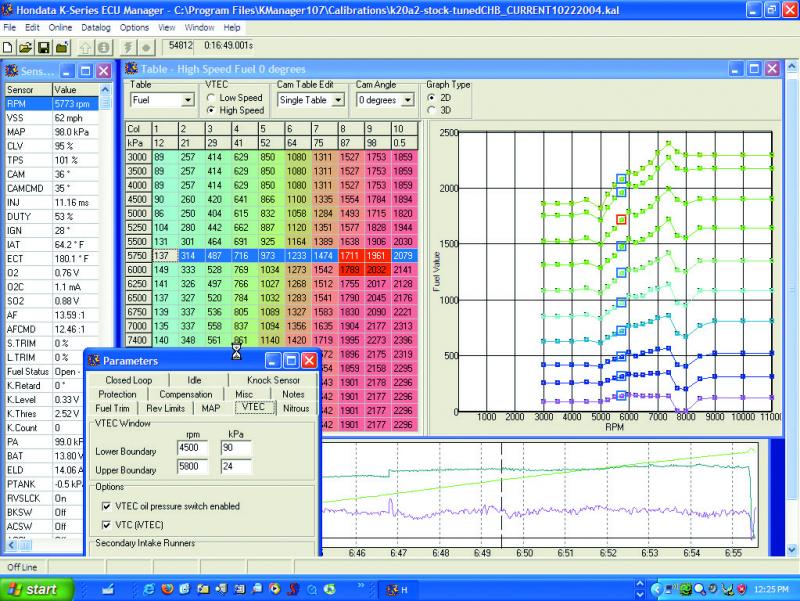Click the record datalog circle icon
Image resolution: width=800 pixels, height=601 pixels.
[x=146, y=48]
